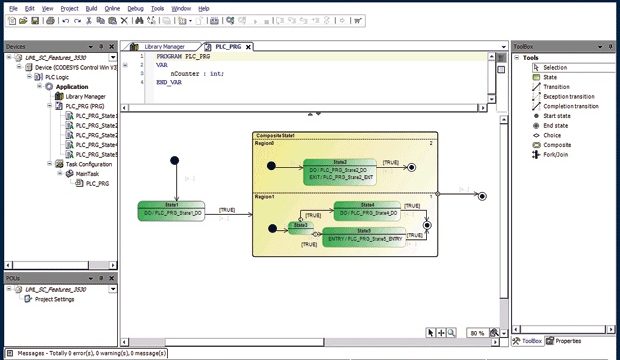Collapse the Application tree node

pos(40,86)
